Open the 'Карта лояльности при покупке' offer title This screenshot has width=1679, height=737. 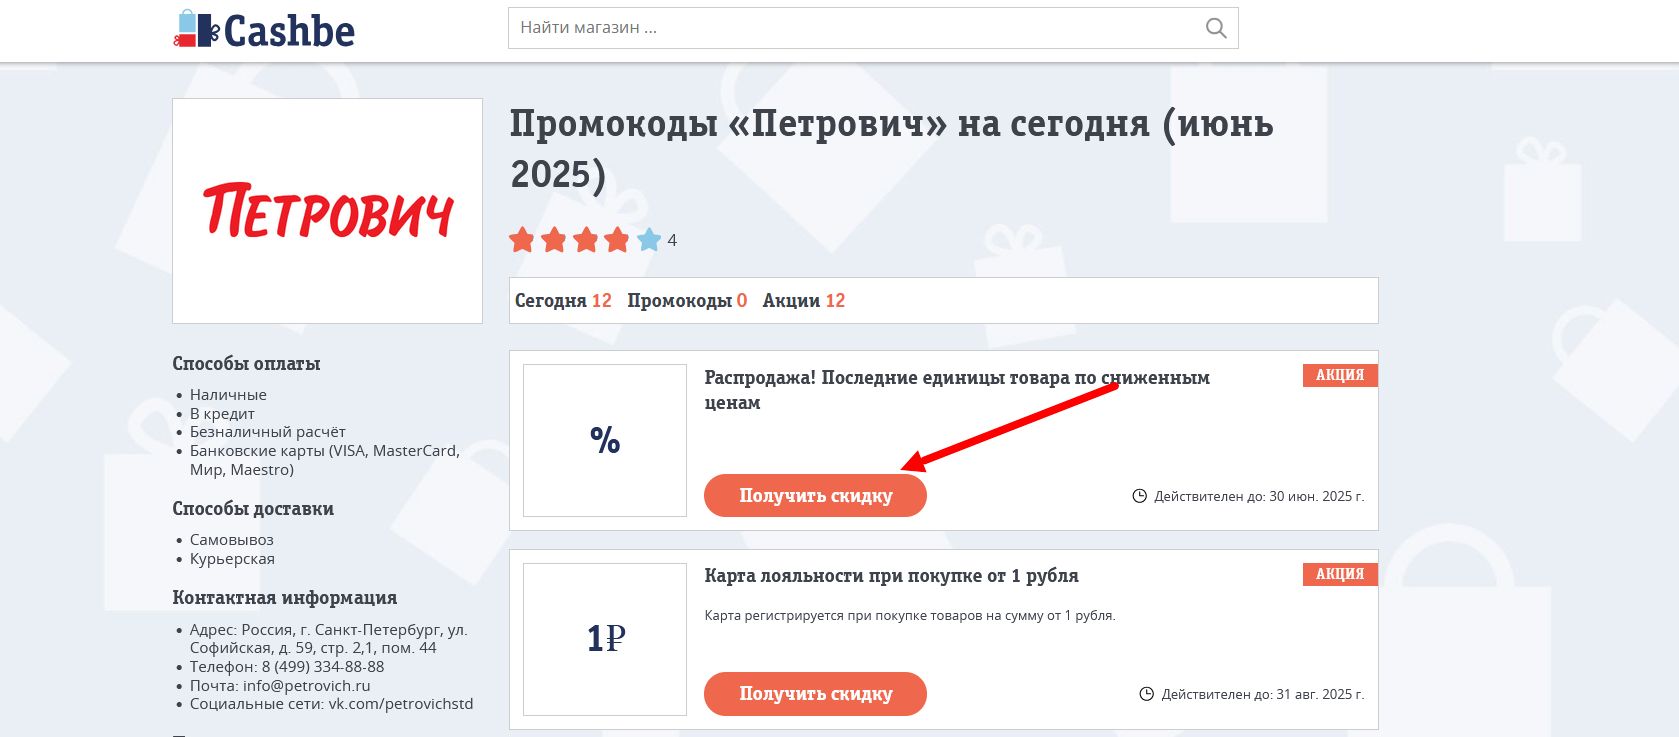(891, 576)
